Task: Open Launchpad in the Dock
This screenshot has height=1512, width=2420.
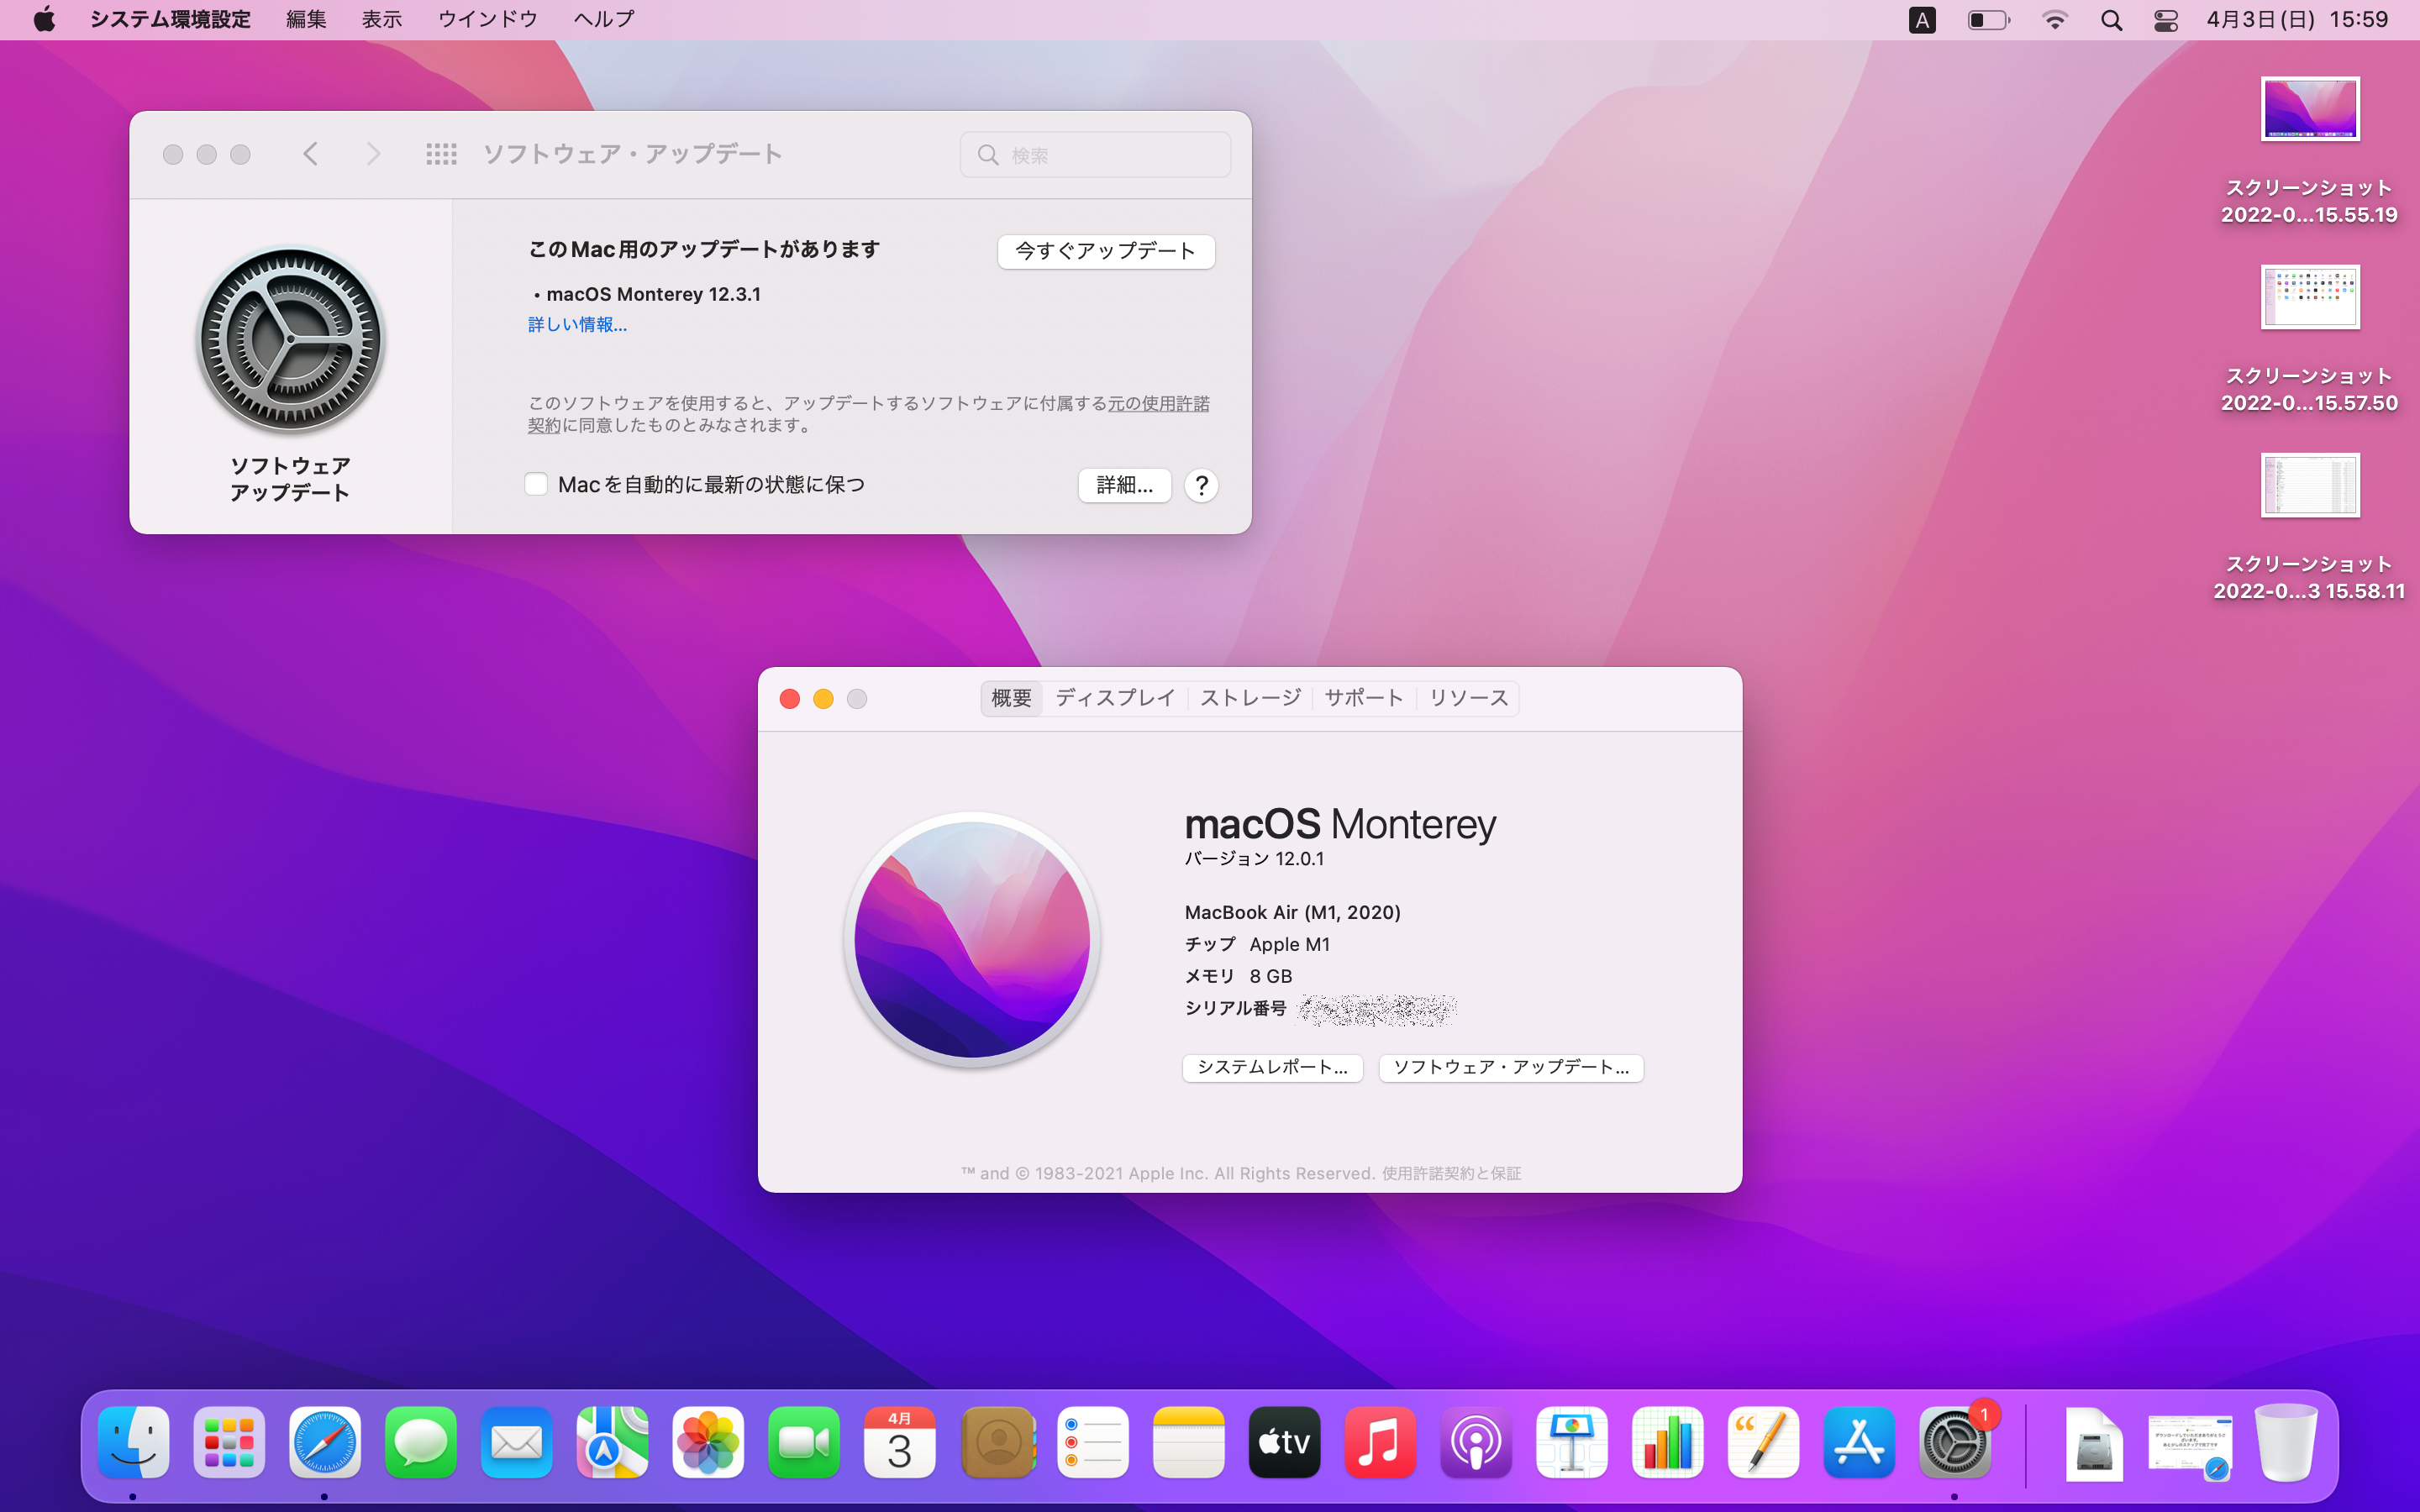Action: [229, 1442]
